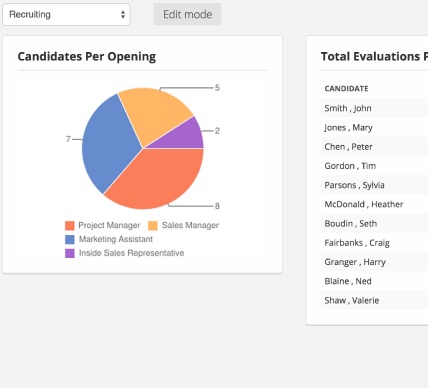Select the Fairbanks, Craig row
The height and width of the screenshot is (388, 428).
[374, 243]
